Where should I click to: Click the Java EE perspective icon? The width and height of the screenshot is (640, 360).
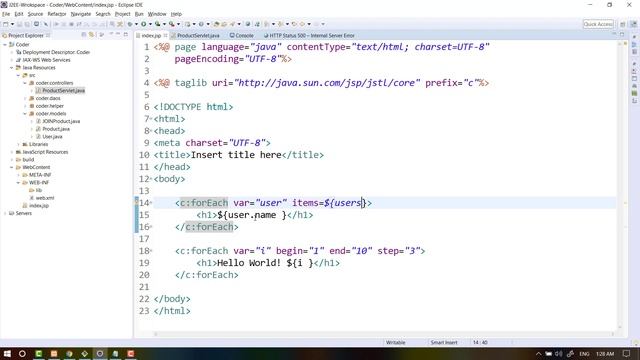[634, 24]
